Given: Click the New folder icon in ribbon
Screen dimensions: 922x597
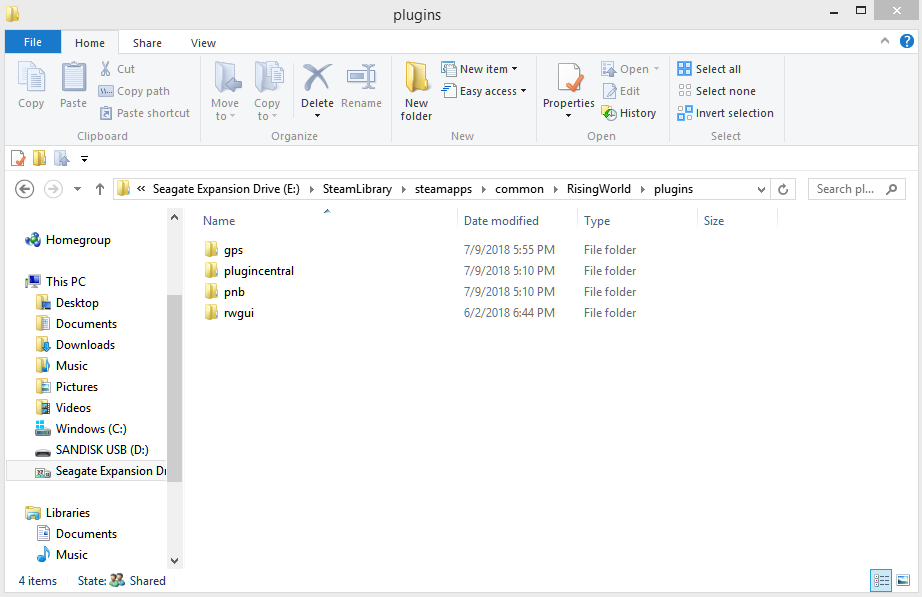Looking at the screenshot, I should point(416,90).
